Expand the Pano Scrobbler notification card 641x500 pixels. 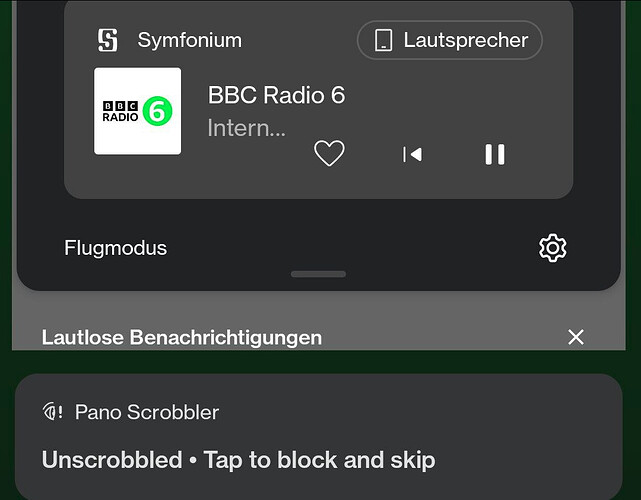pyautogui.click(x=319, y=437)
